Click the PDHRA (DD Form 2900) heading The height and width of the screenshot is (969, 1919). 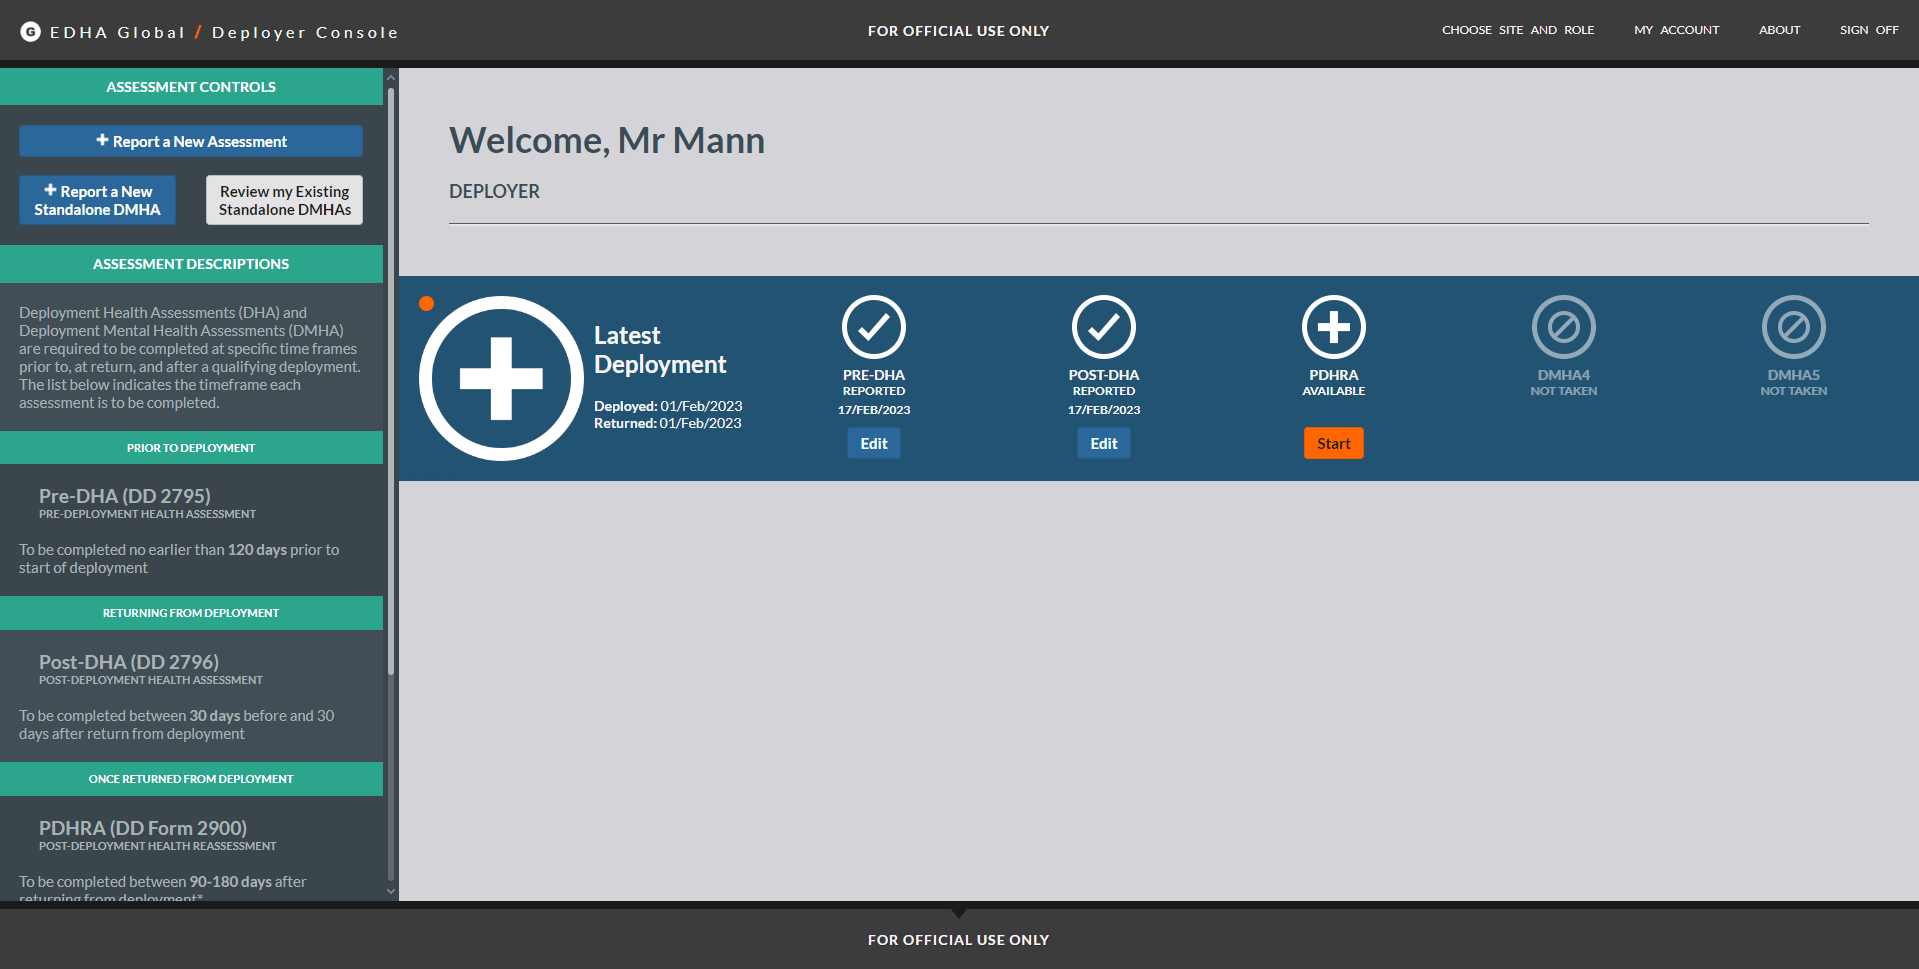tap(143, 828)
